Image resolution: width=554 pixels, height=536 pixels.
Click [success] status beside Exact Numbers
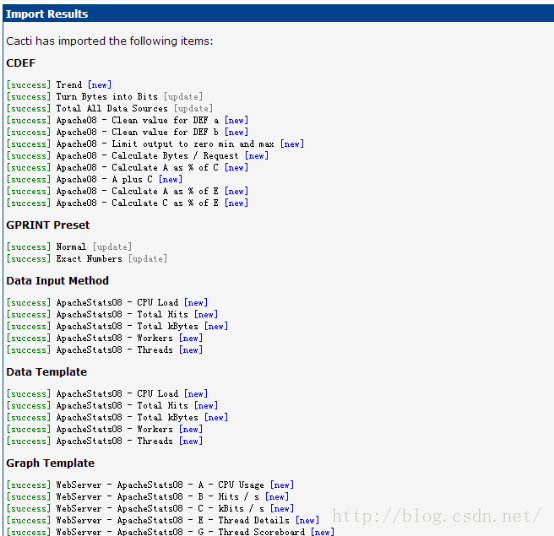[x=29, y=259]
